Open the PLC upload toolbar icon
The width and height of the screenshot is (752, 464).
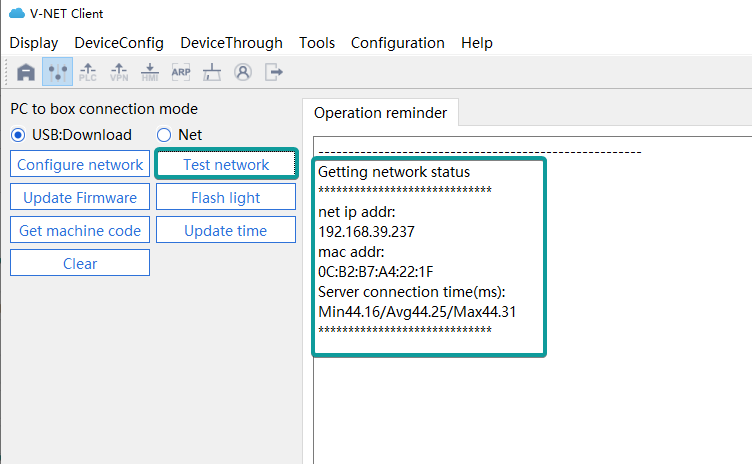[88, 72]
